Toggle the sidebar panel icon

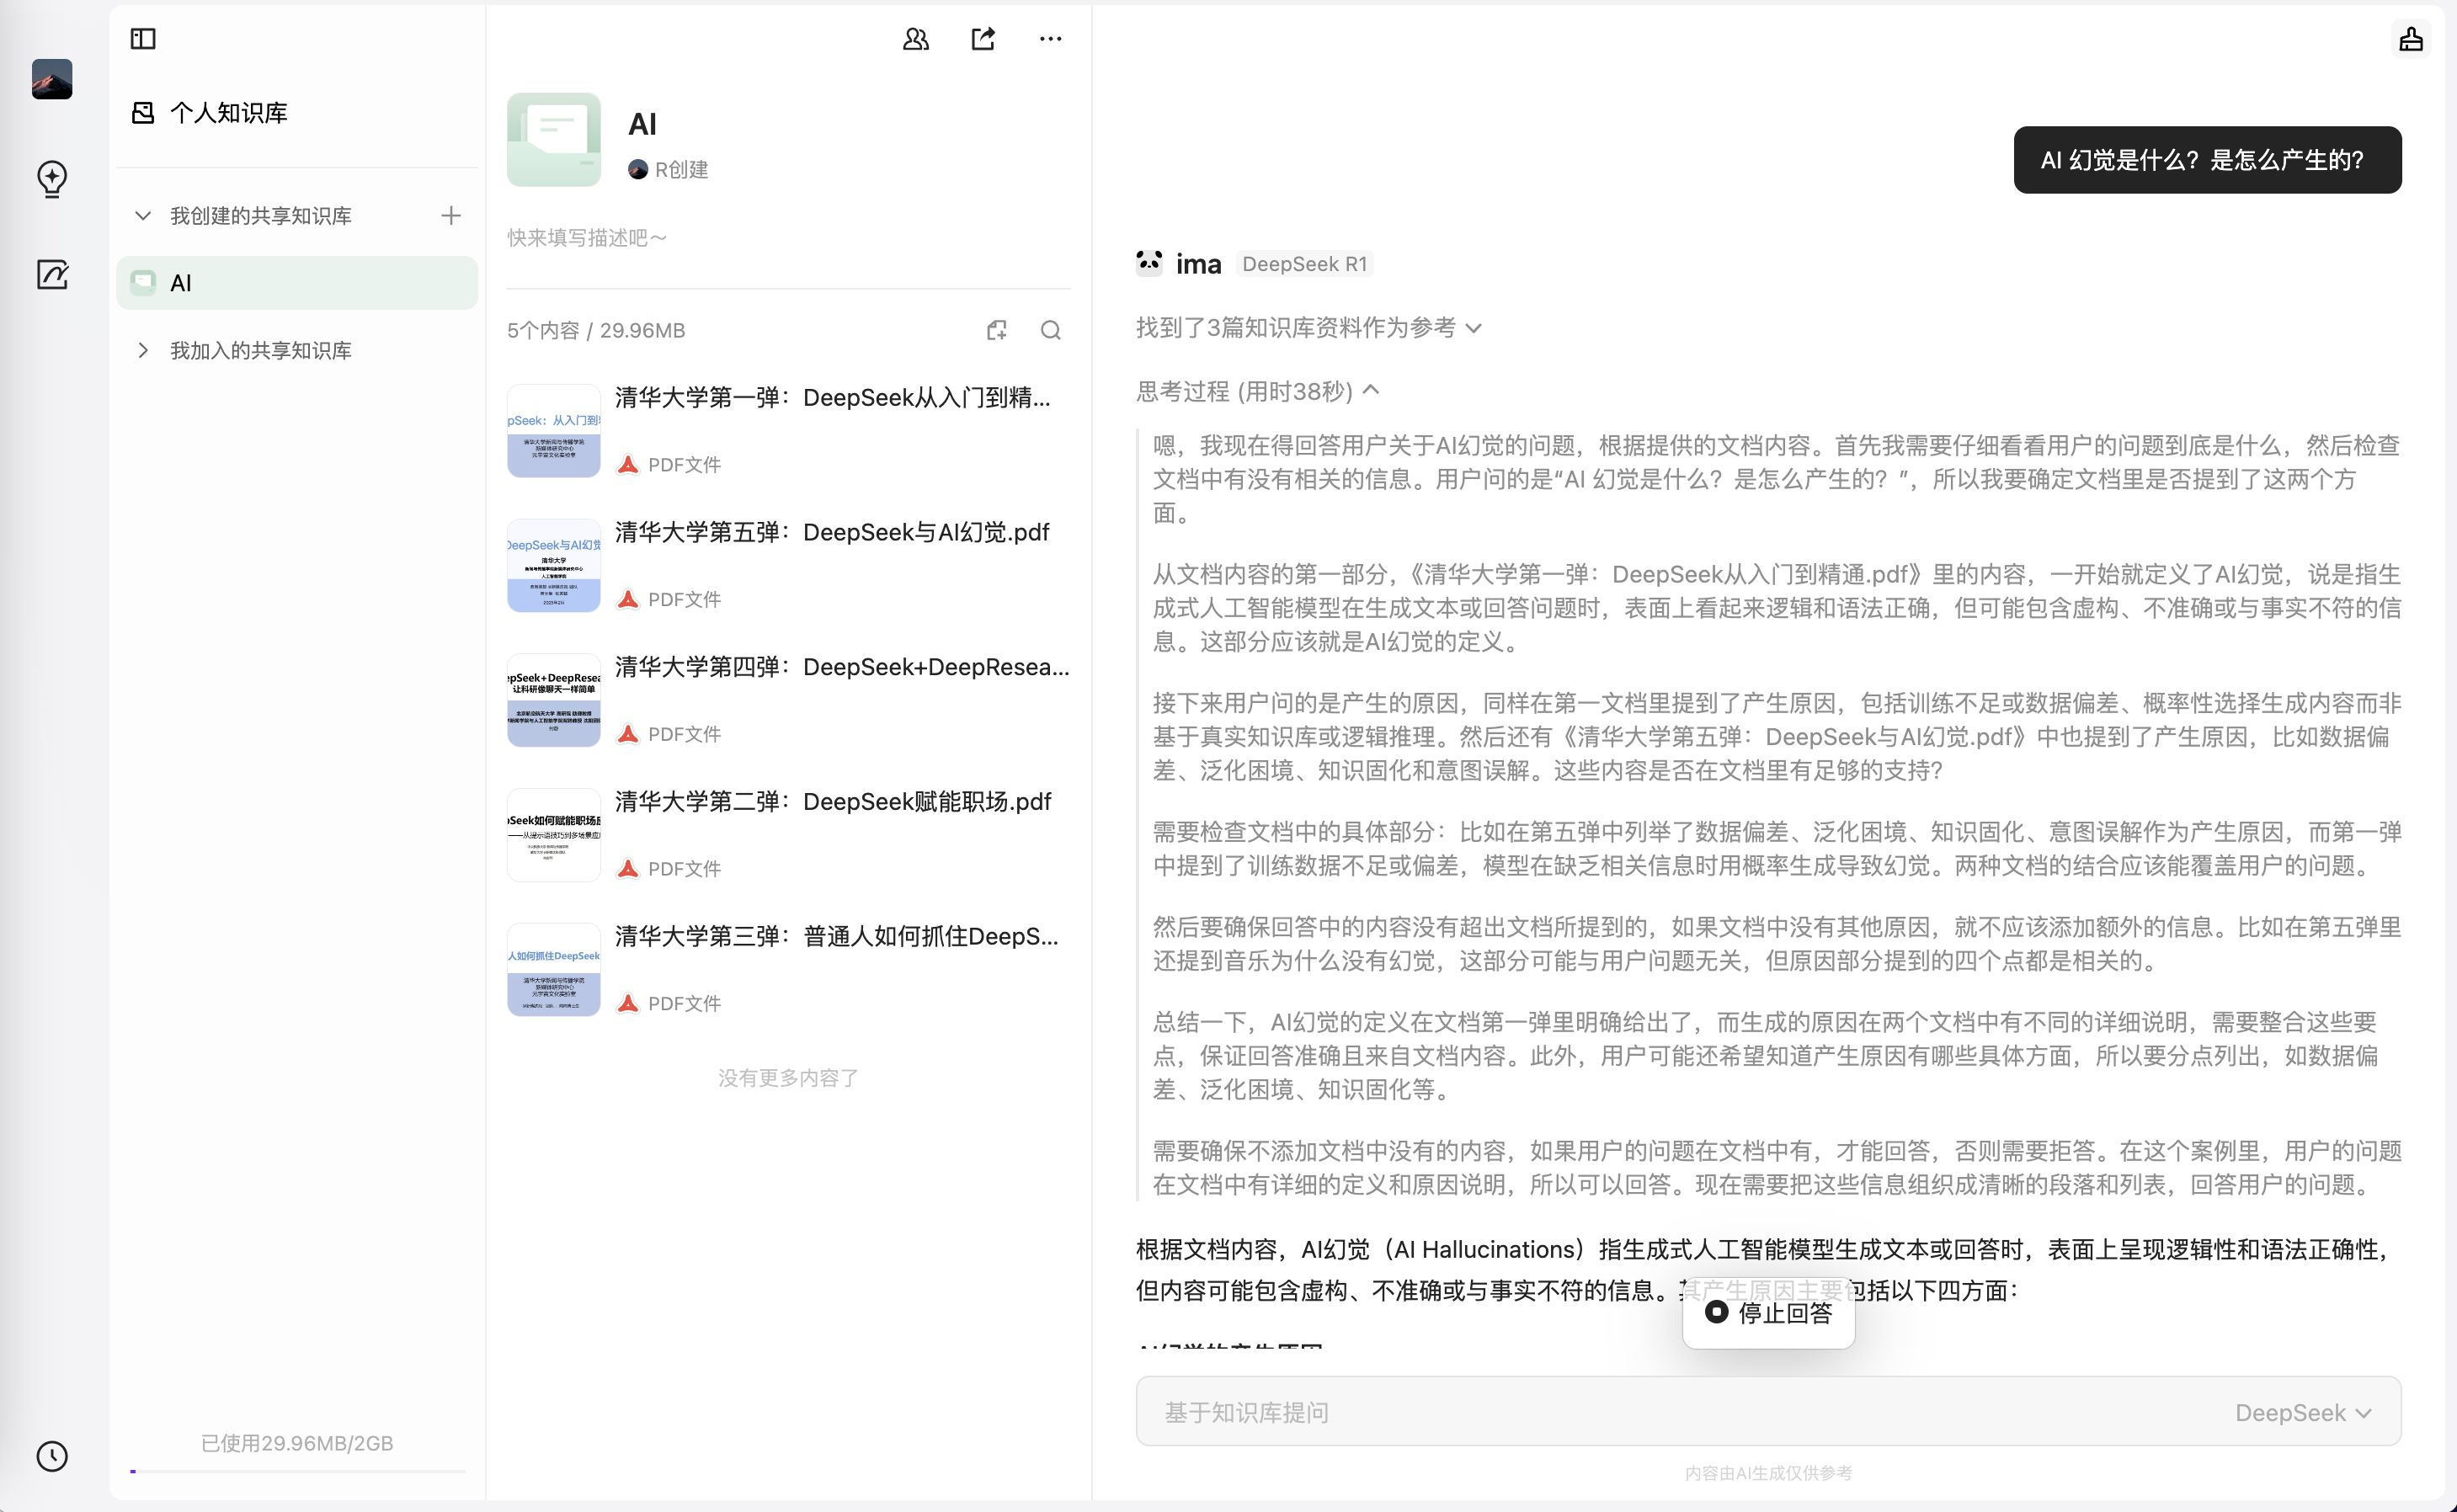[x=143, y=39]
